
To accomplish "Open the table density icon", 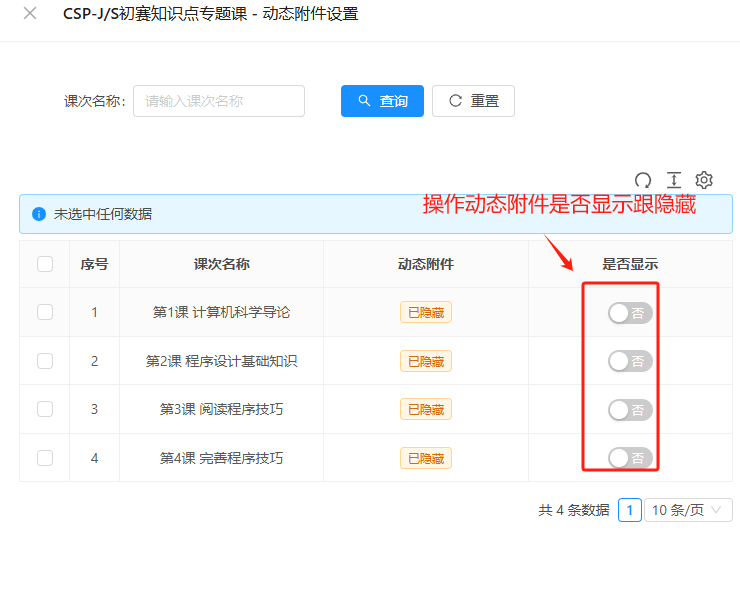I will click(x=674, y=180).
